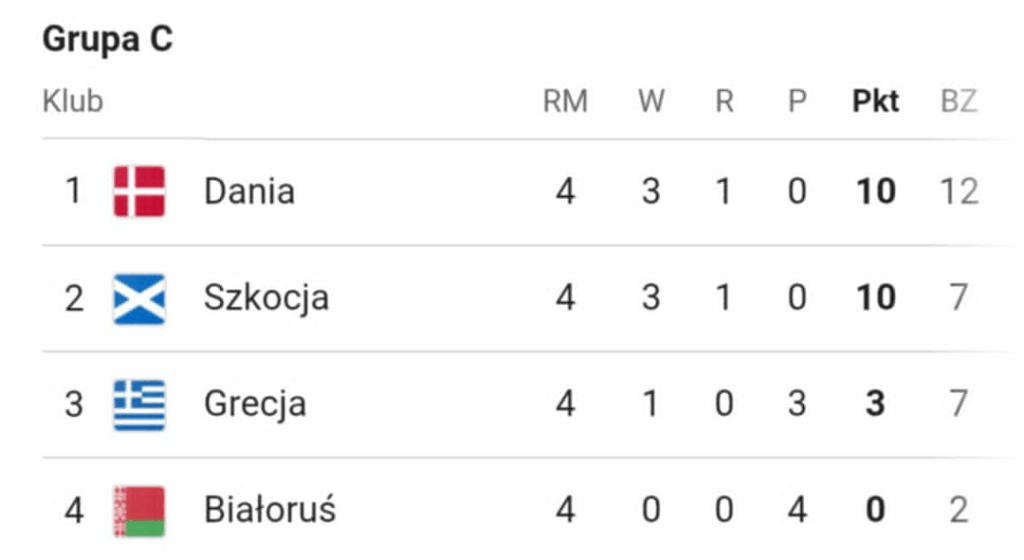This screenshot has height=560, width=1024.
Task: Click the Denmark flag icon
Action: click(x=139, y=191)
